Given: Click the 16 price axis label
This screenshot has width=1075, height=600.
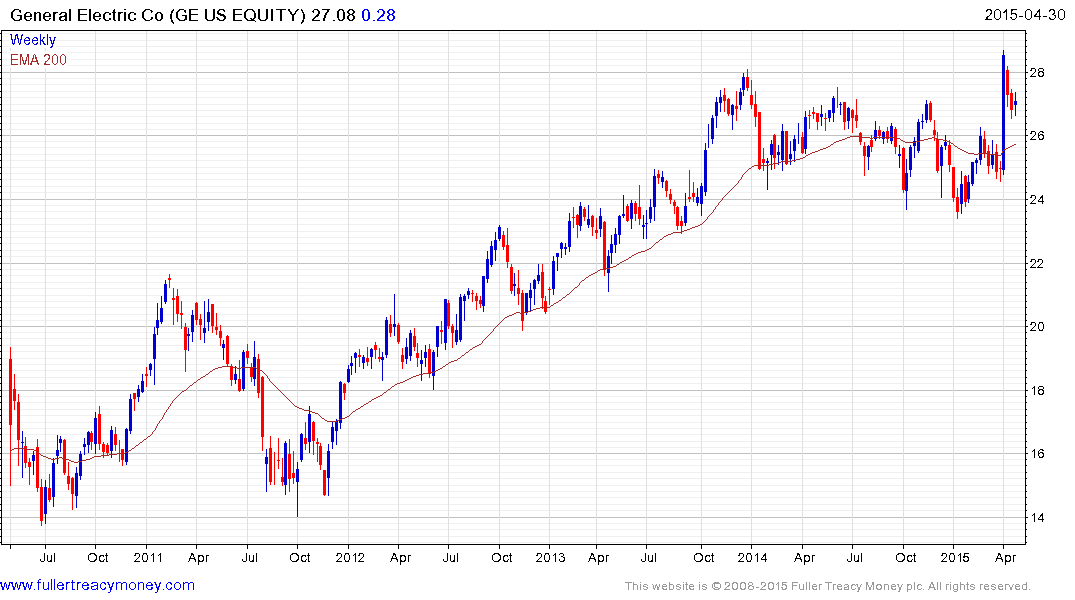Looking at the screenshot, I should 1037,453.
